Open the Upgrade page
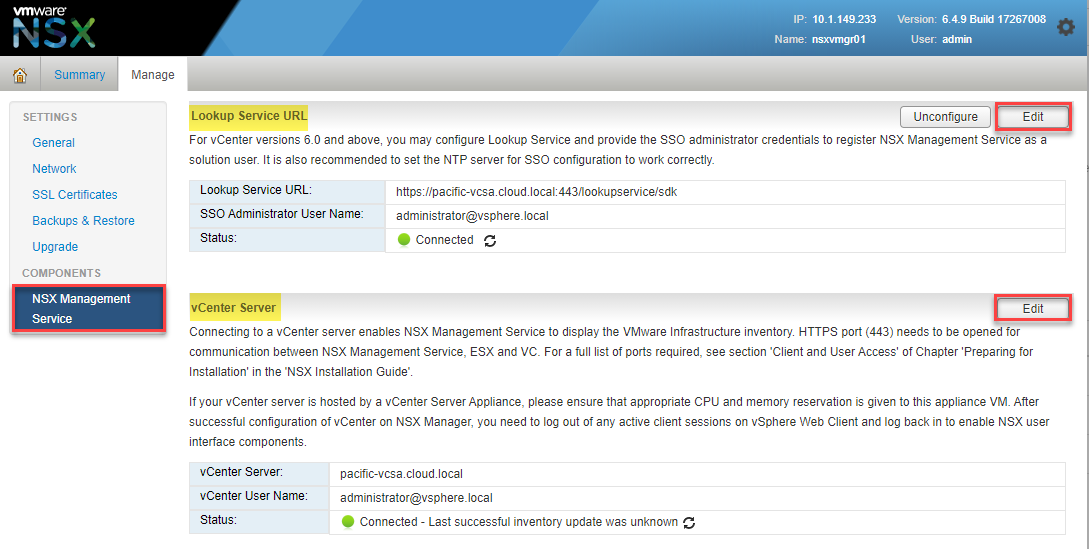Viewport: 1089px width, 549px height. [55, 247]
